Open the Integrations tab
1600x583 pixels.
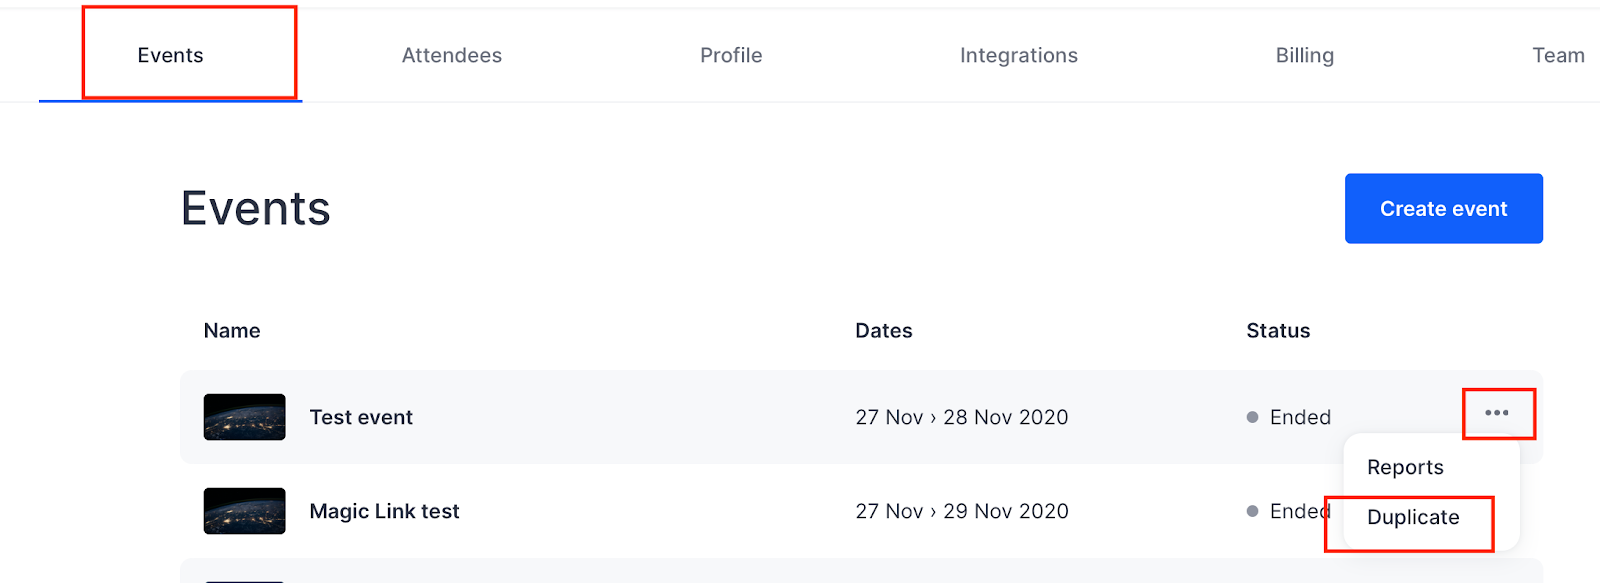pos(1019,55)
